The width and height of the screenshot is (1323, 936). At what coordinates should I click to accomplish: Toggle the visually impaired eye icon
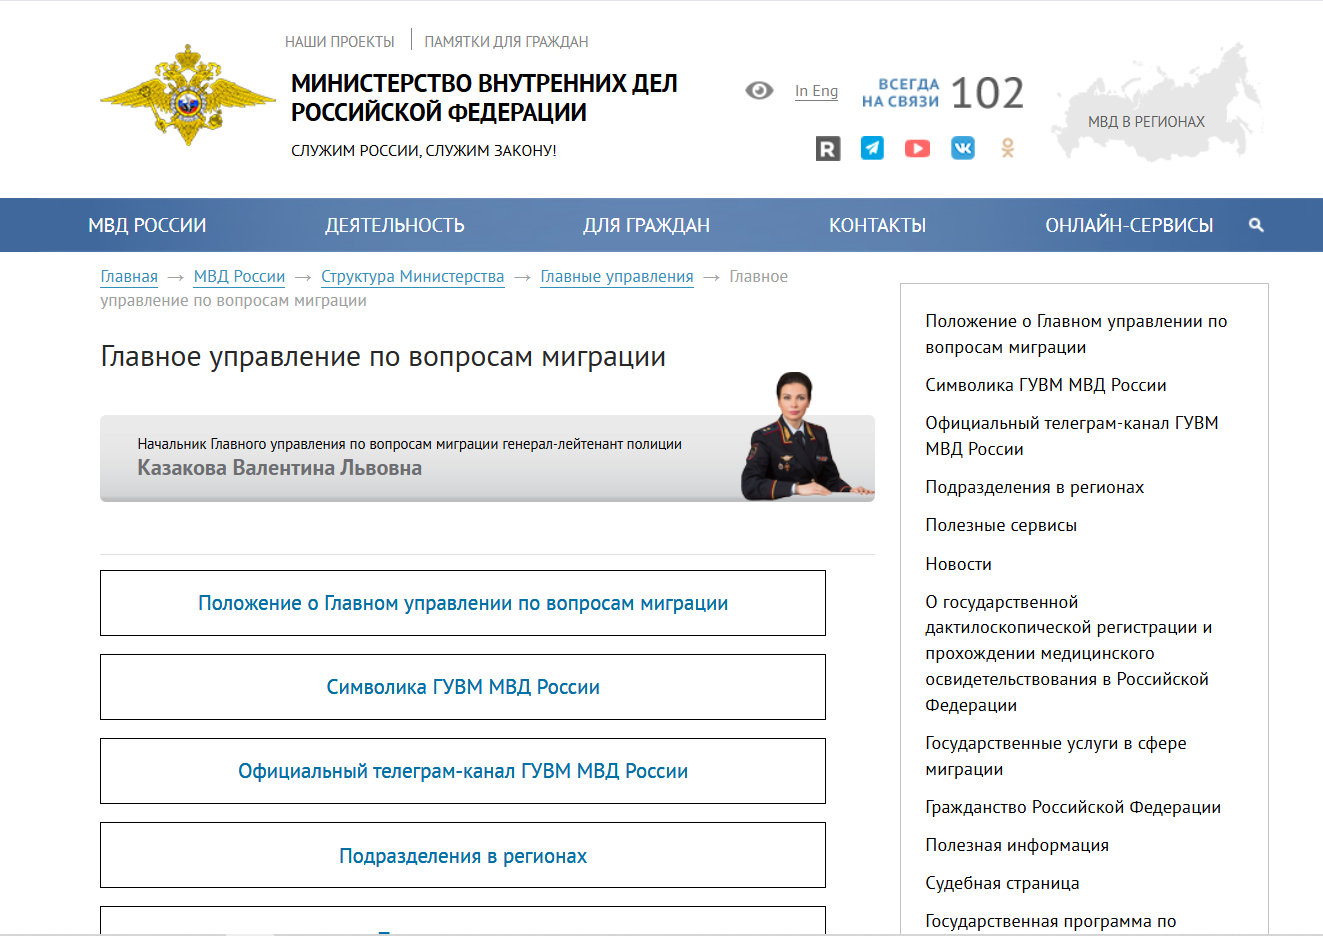[x=759, y=91]
